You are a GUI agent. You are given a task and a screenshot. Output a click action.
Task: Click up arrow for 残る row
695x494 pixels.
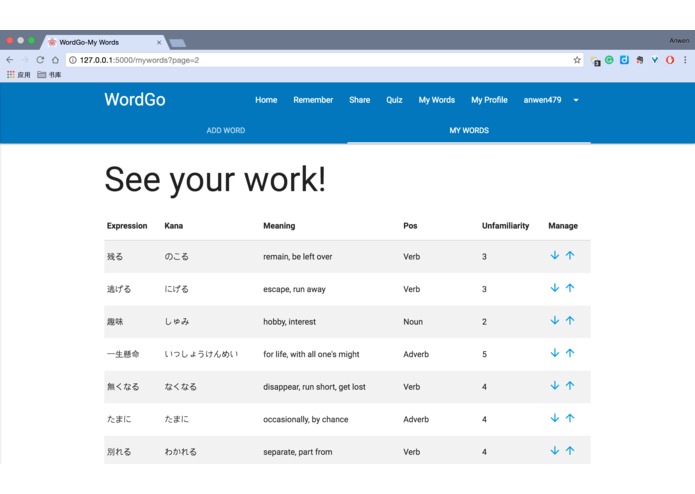pos(570,255)
